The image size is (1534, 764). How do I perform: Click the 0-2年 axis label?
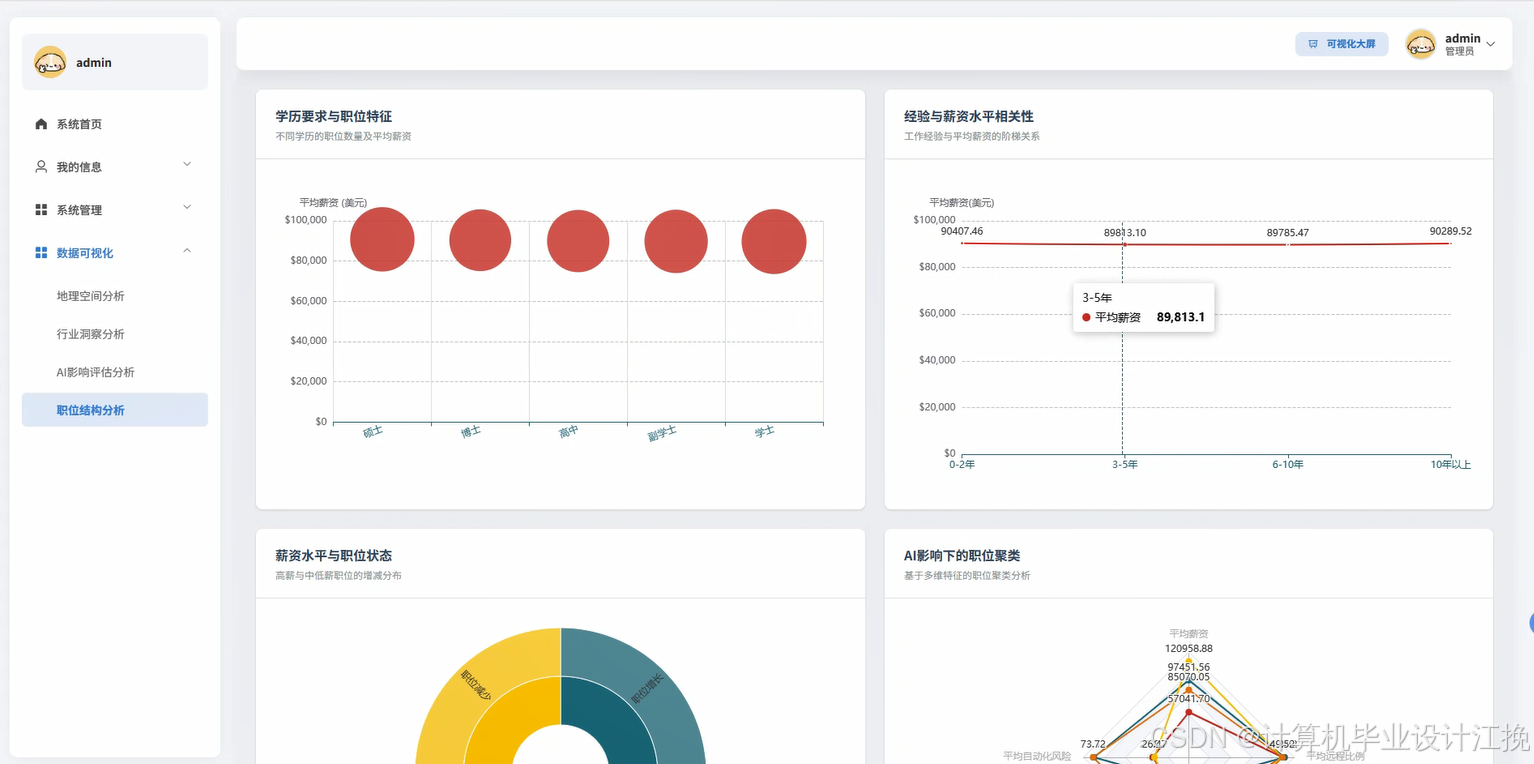pos(962,464)
